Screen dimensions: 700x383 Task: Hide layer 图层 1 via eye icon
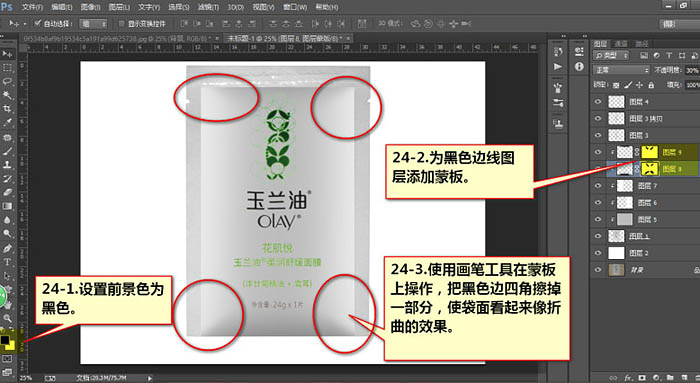598,236
